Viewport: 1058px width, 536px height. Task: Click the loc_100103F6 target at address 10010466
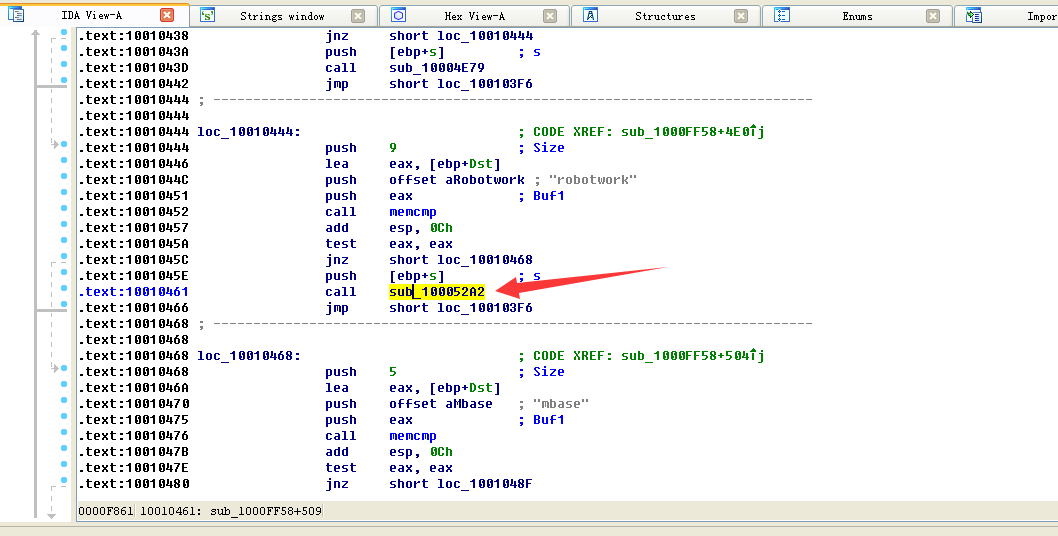(484, 308)
